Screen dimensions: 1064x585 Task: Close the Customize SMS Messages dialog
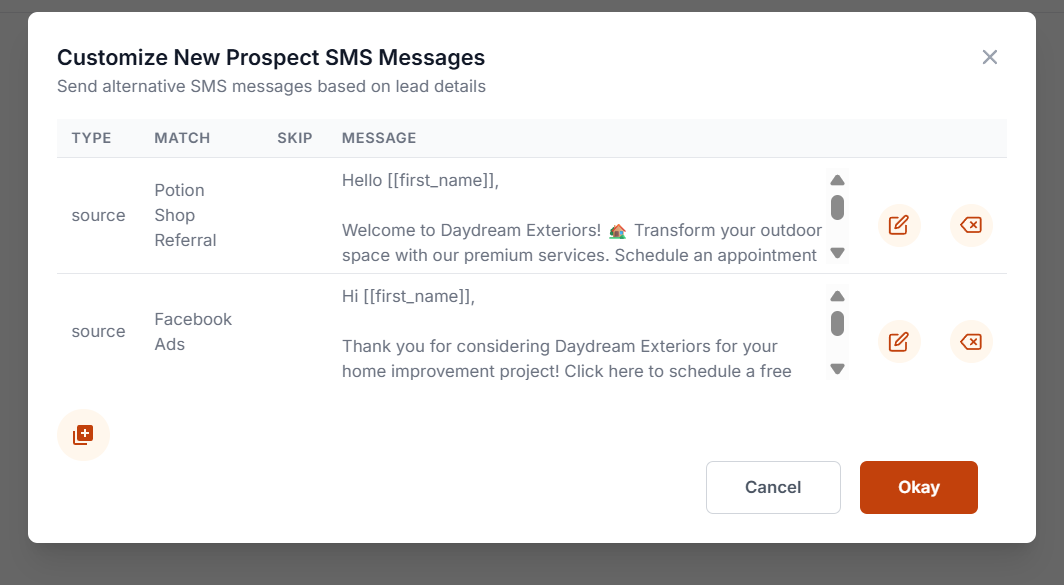[x=989, y=57]
